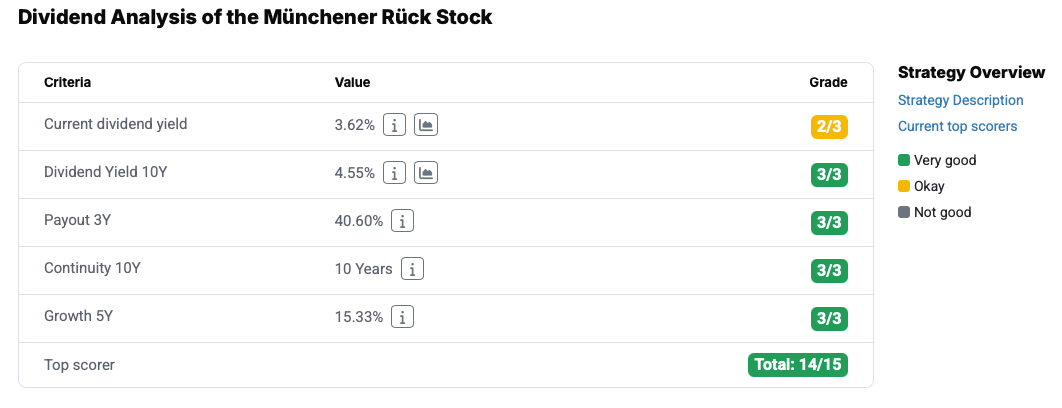Click the gray Not good legend swatch
Viewport: 1062px width, 408px height.
(x=904, y=212)
